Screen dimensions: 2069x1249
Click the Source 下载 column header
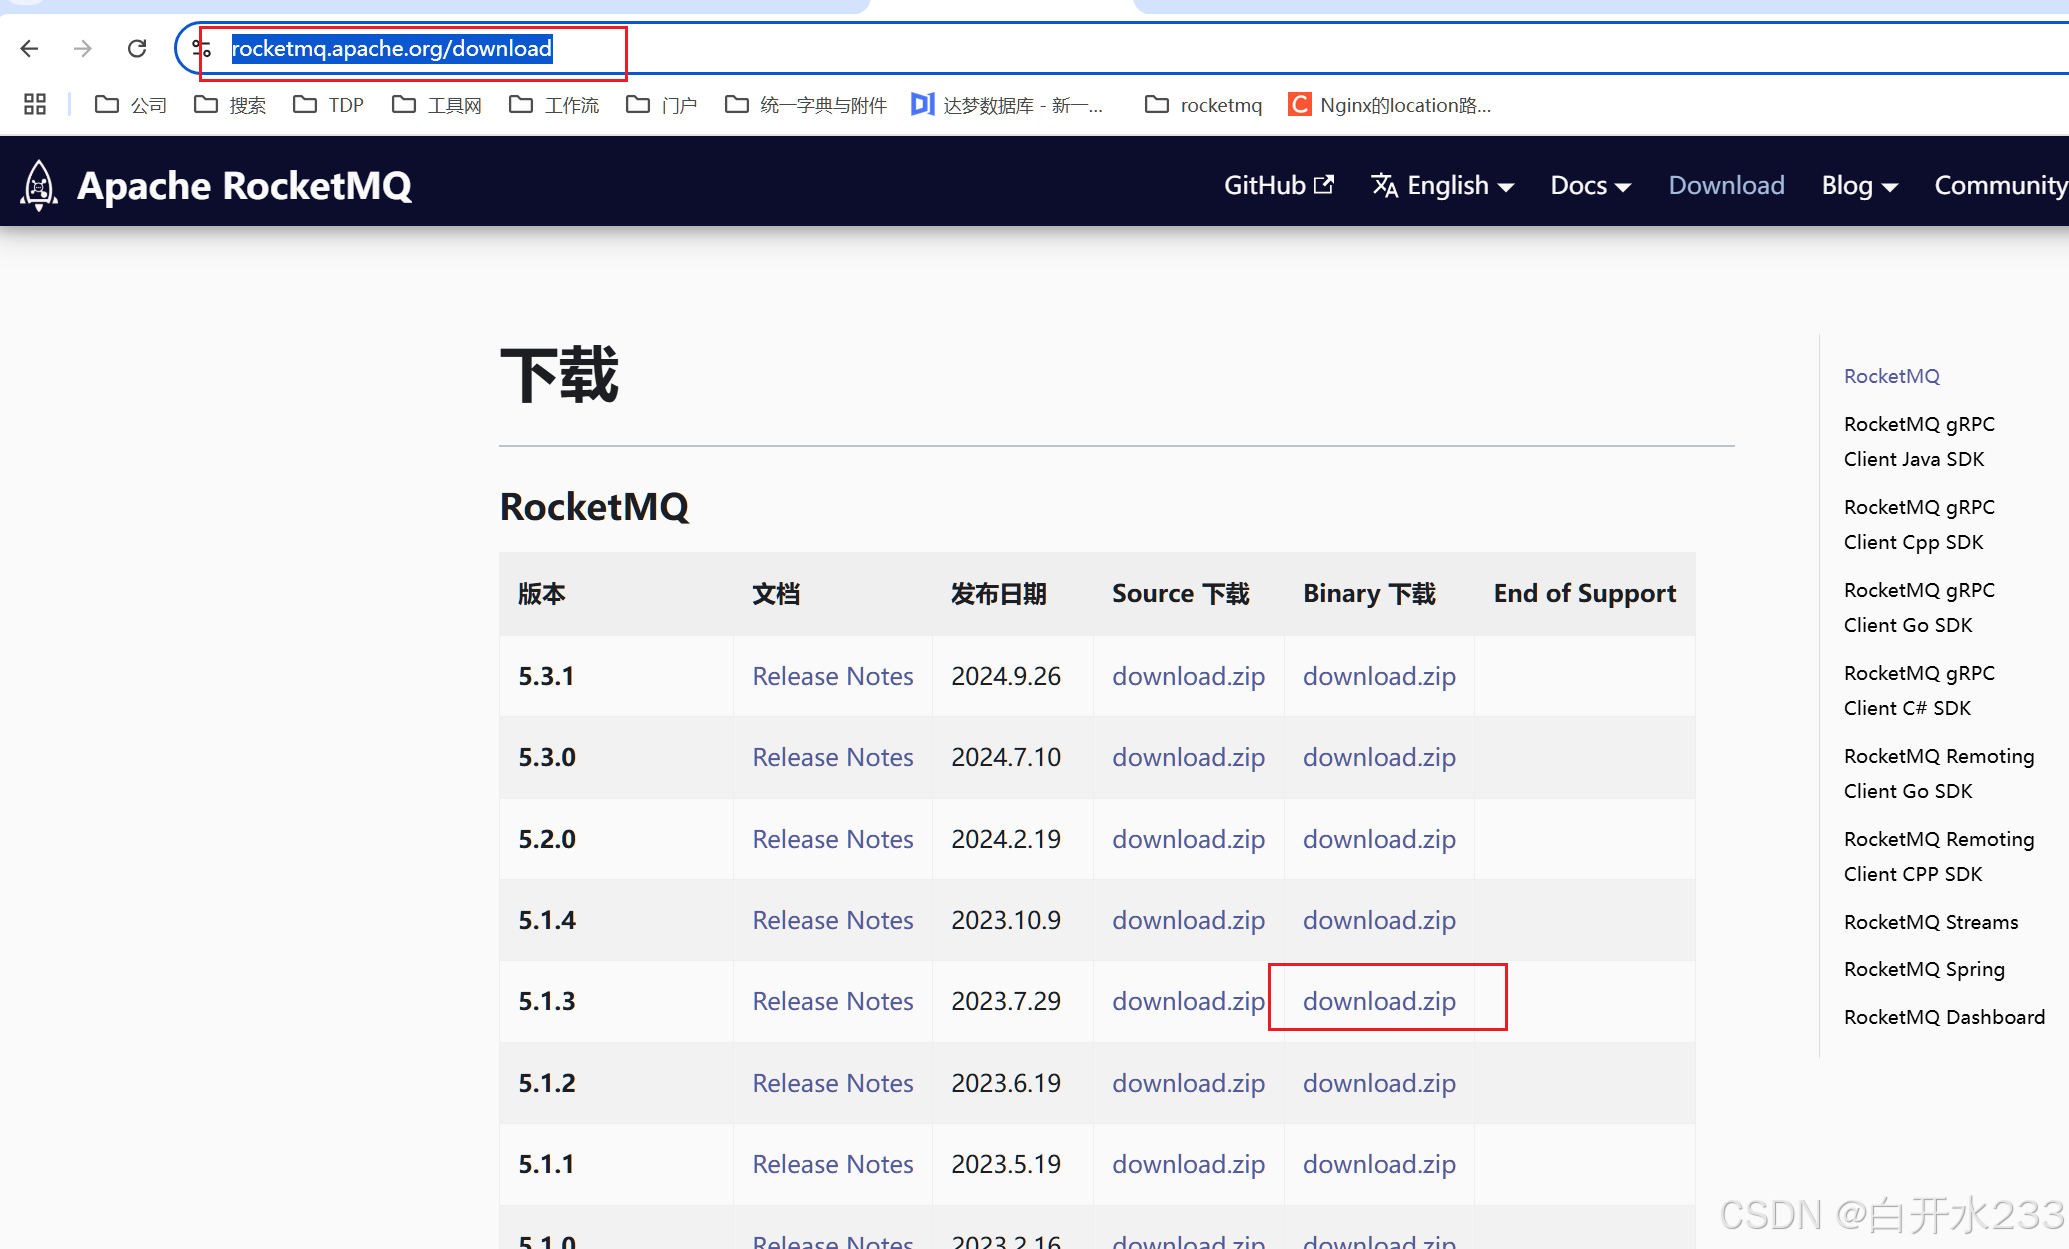(1188, 594)
